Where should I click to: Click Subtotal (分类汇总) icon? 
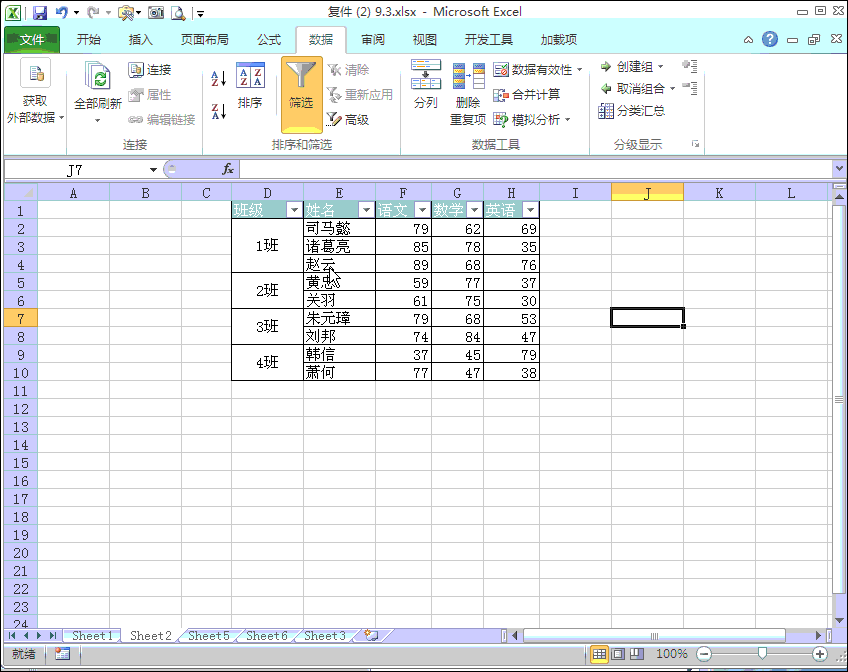click(606, 111)
